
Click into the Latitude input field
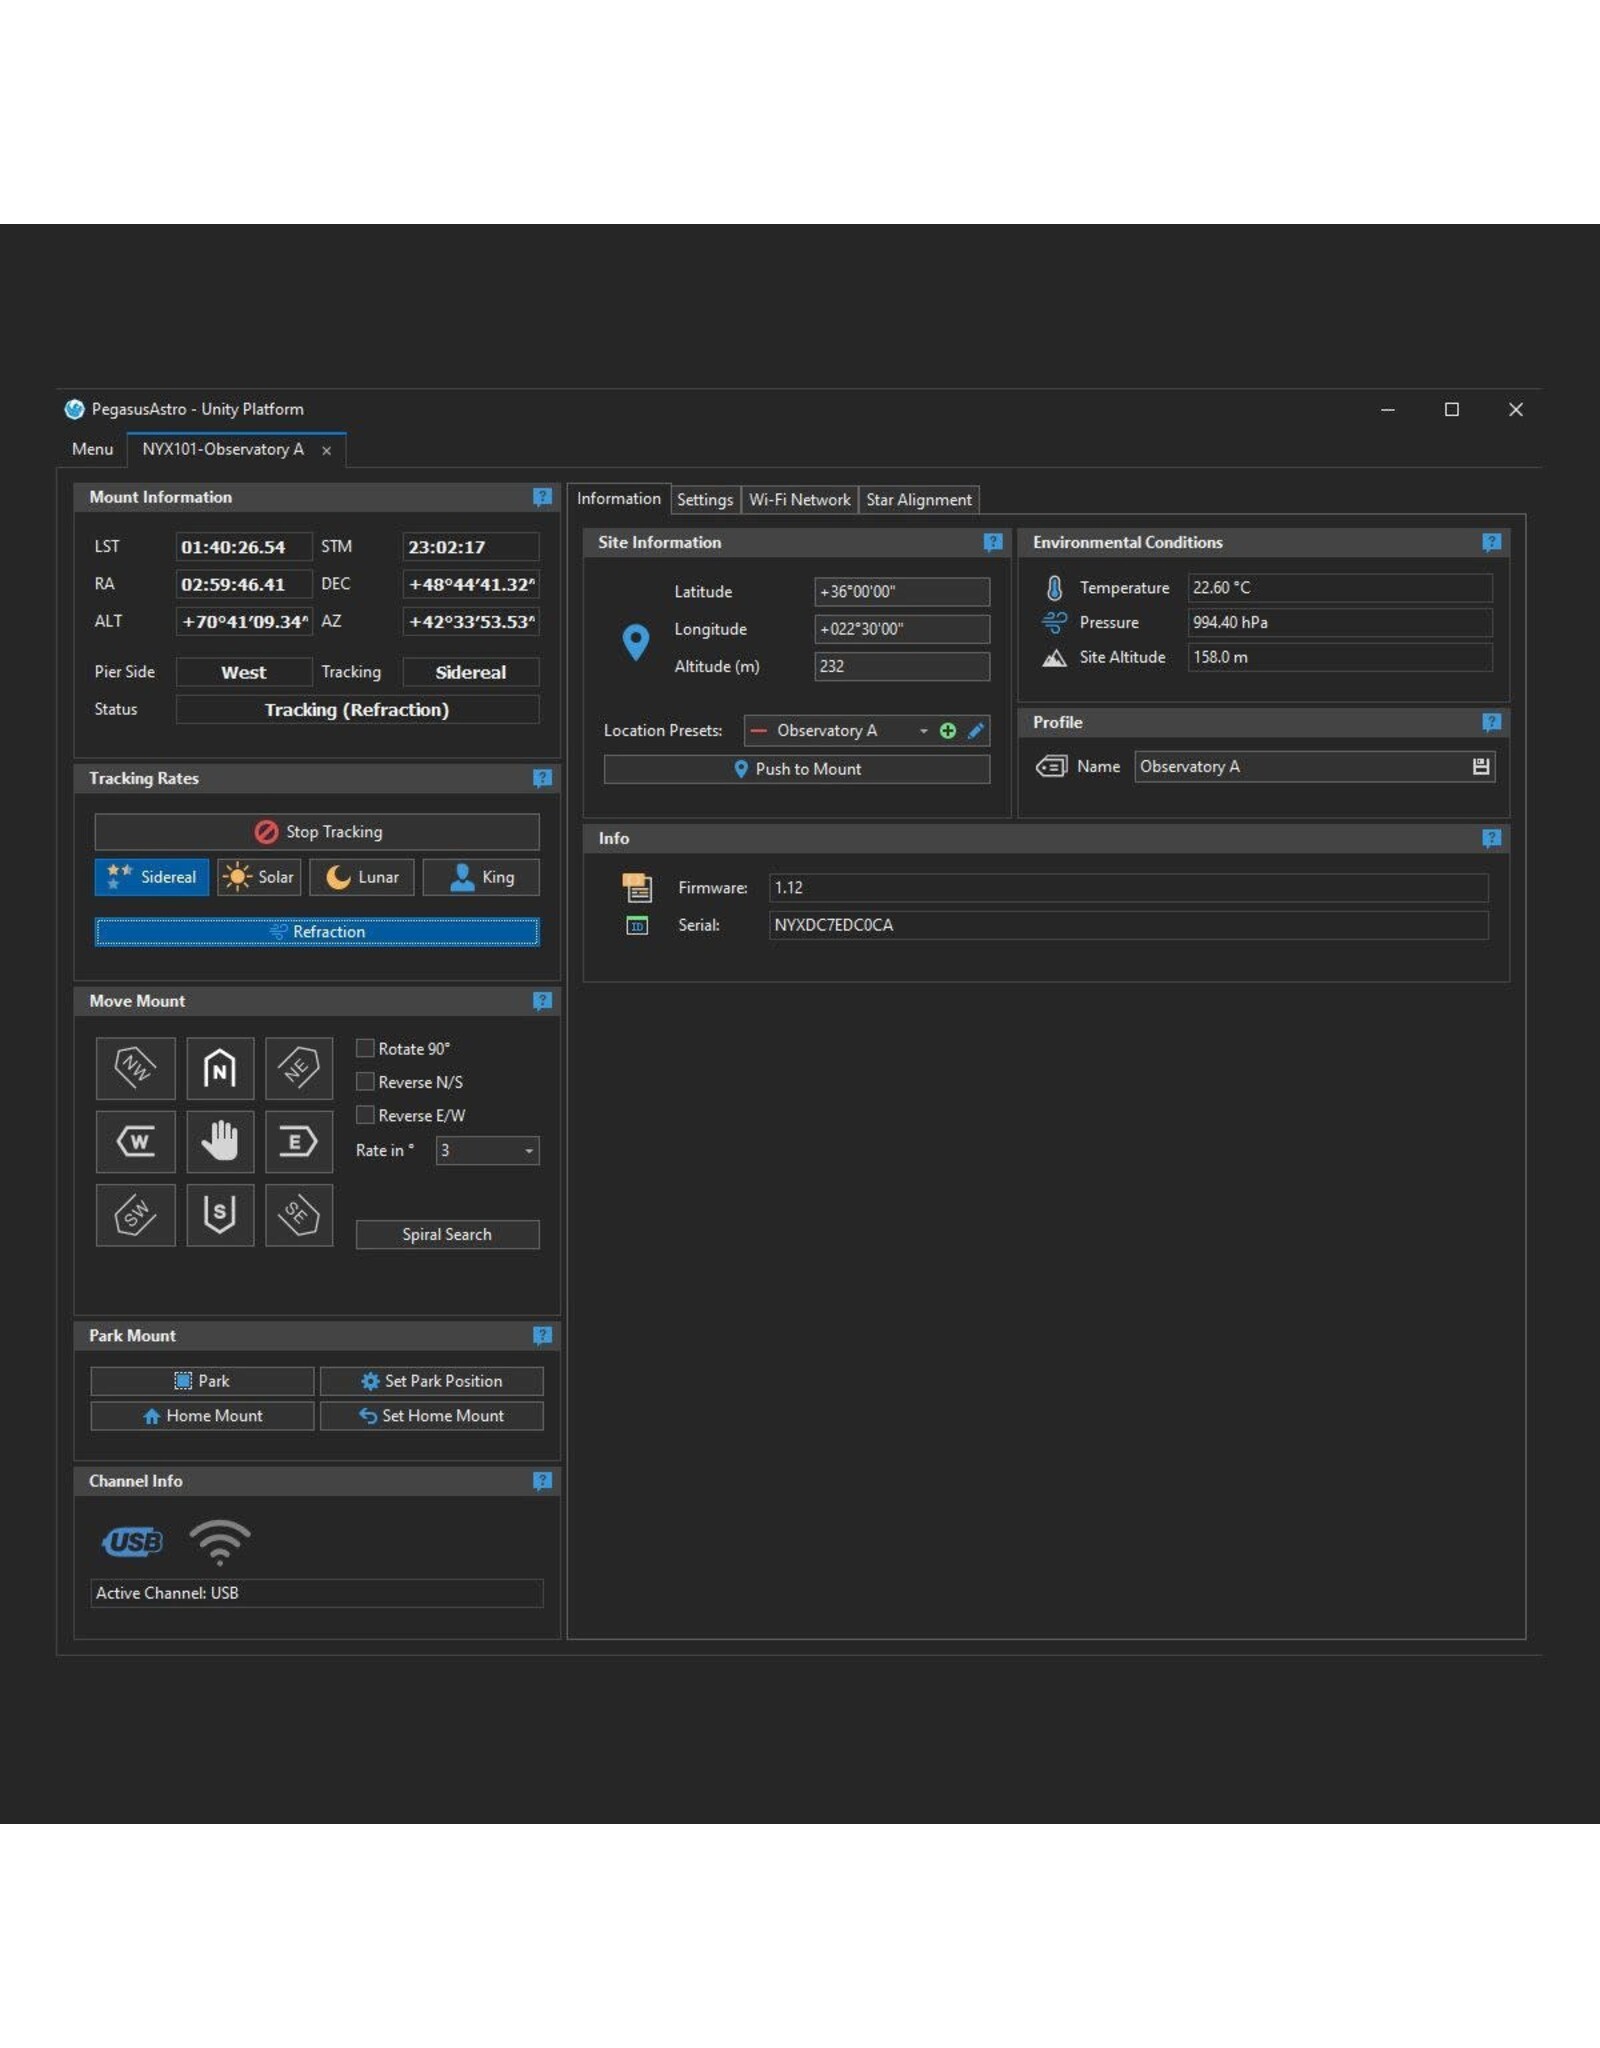(x=901, y=592)
